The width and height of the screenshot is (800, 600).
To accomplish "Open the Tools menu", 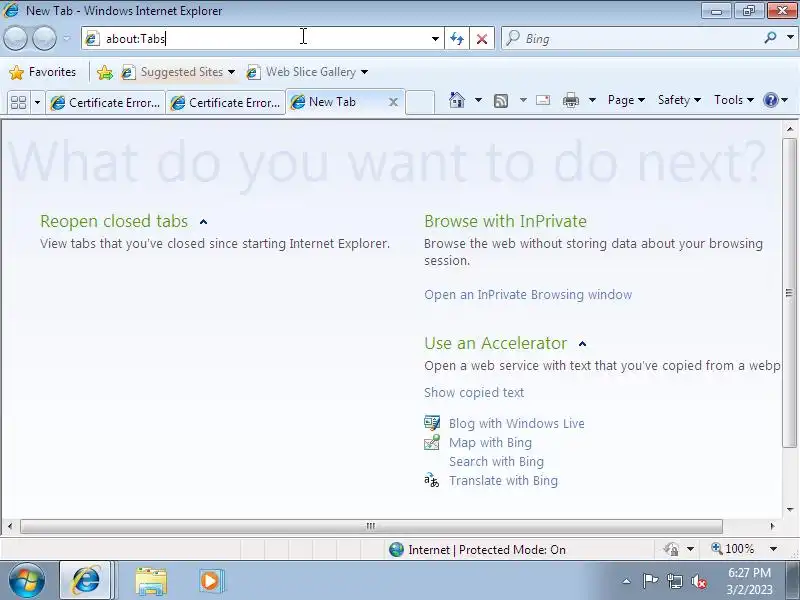I will point(734,100).
